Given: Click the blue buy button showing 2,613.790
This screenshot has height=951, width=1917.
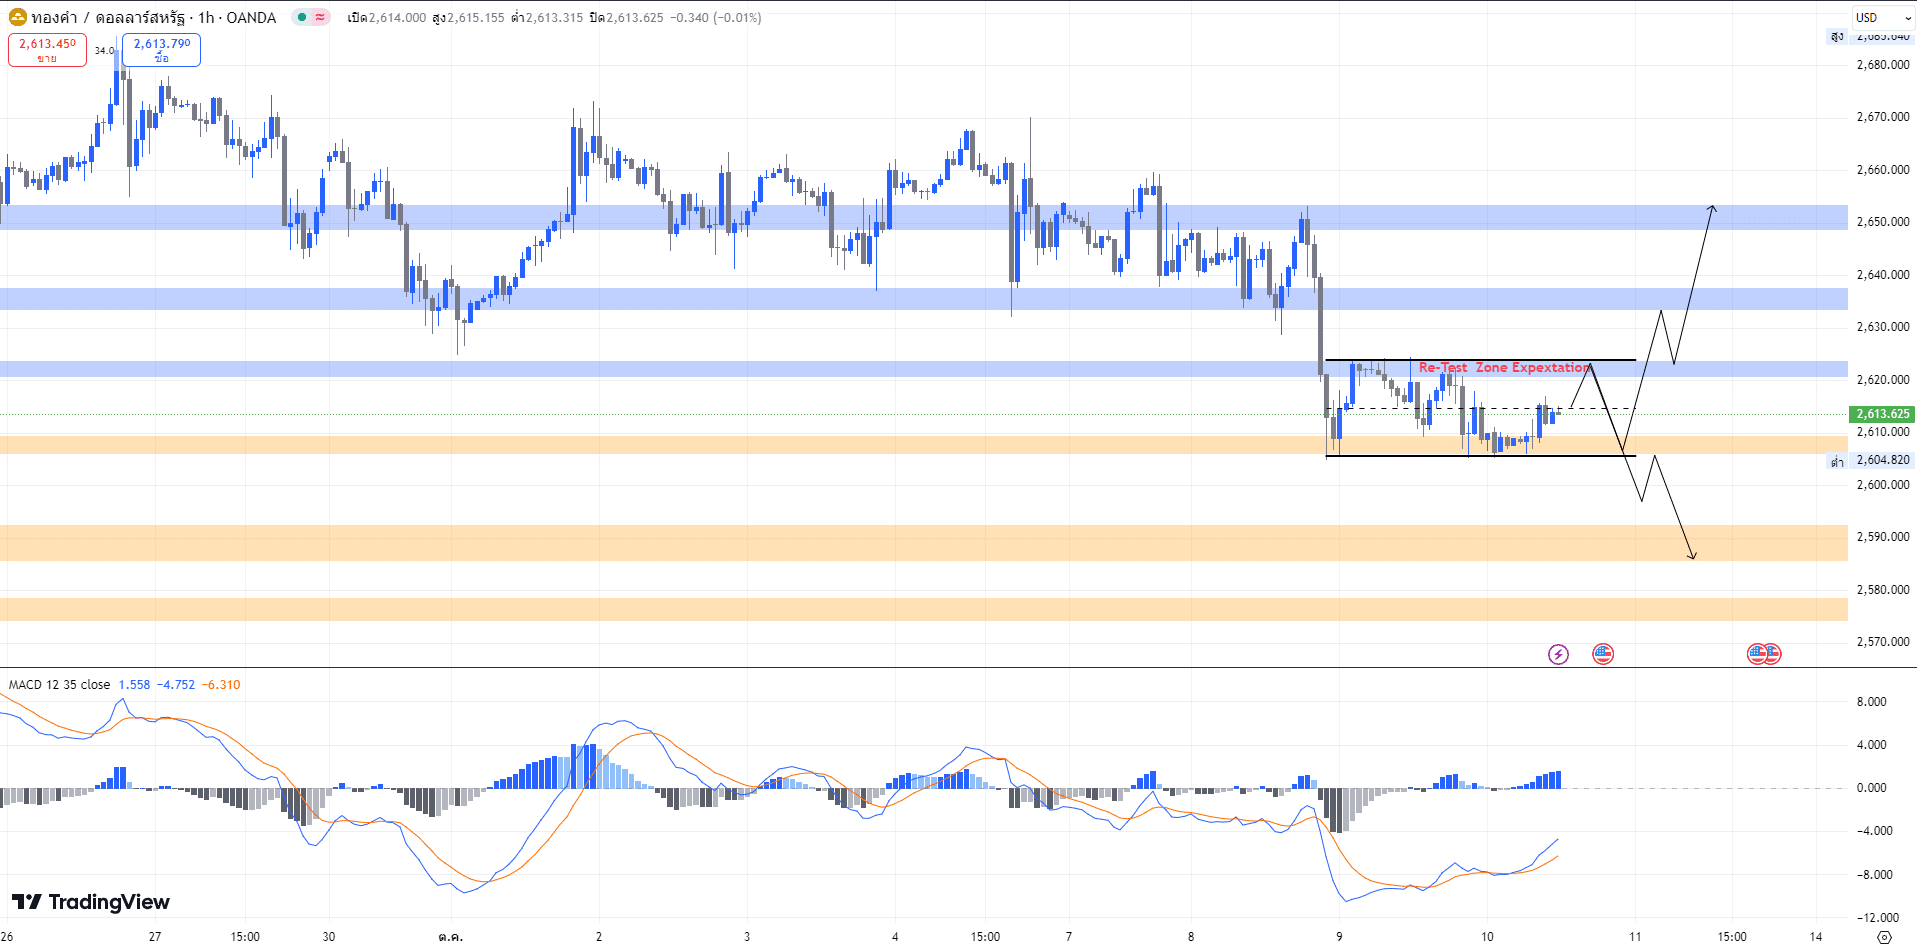Looking at the screenshot, I should pyautogui.click(x=161, y=50).
